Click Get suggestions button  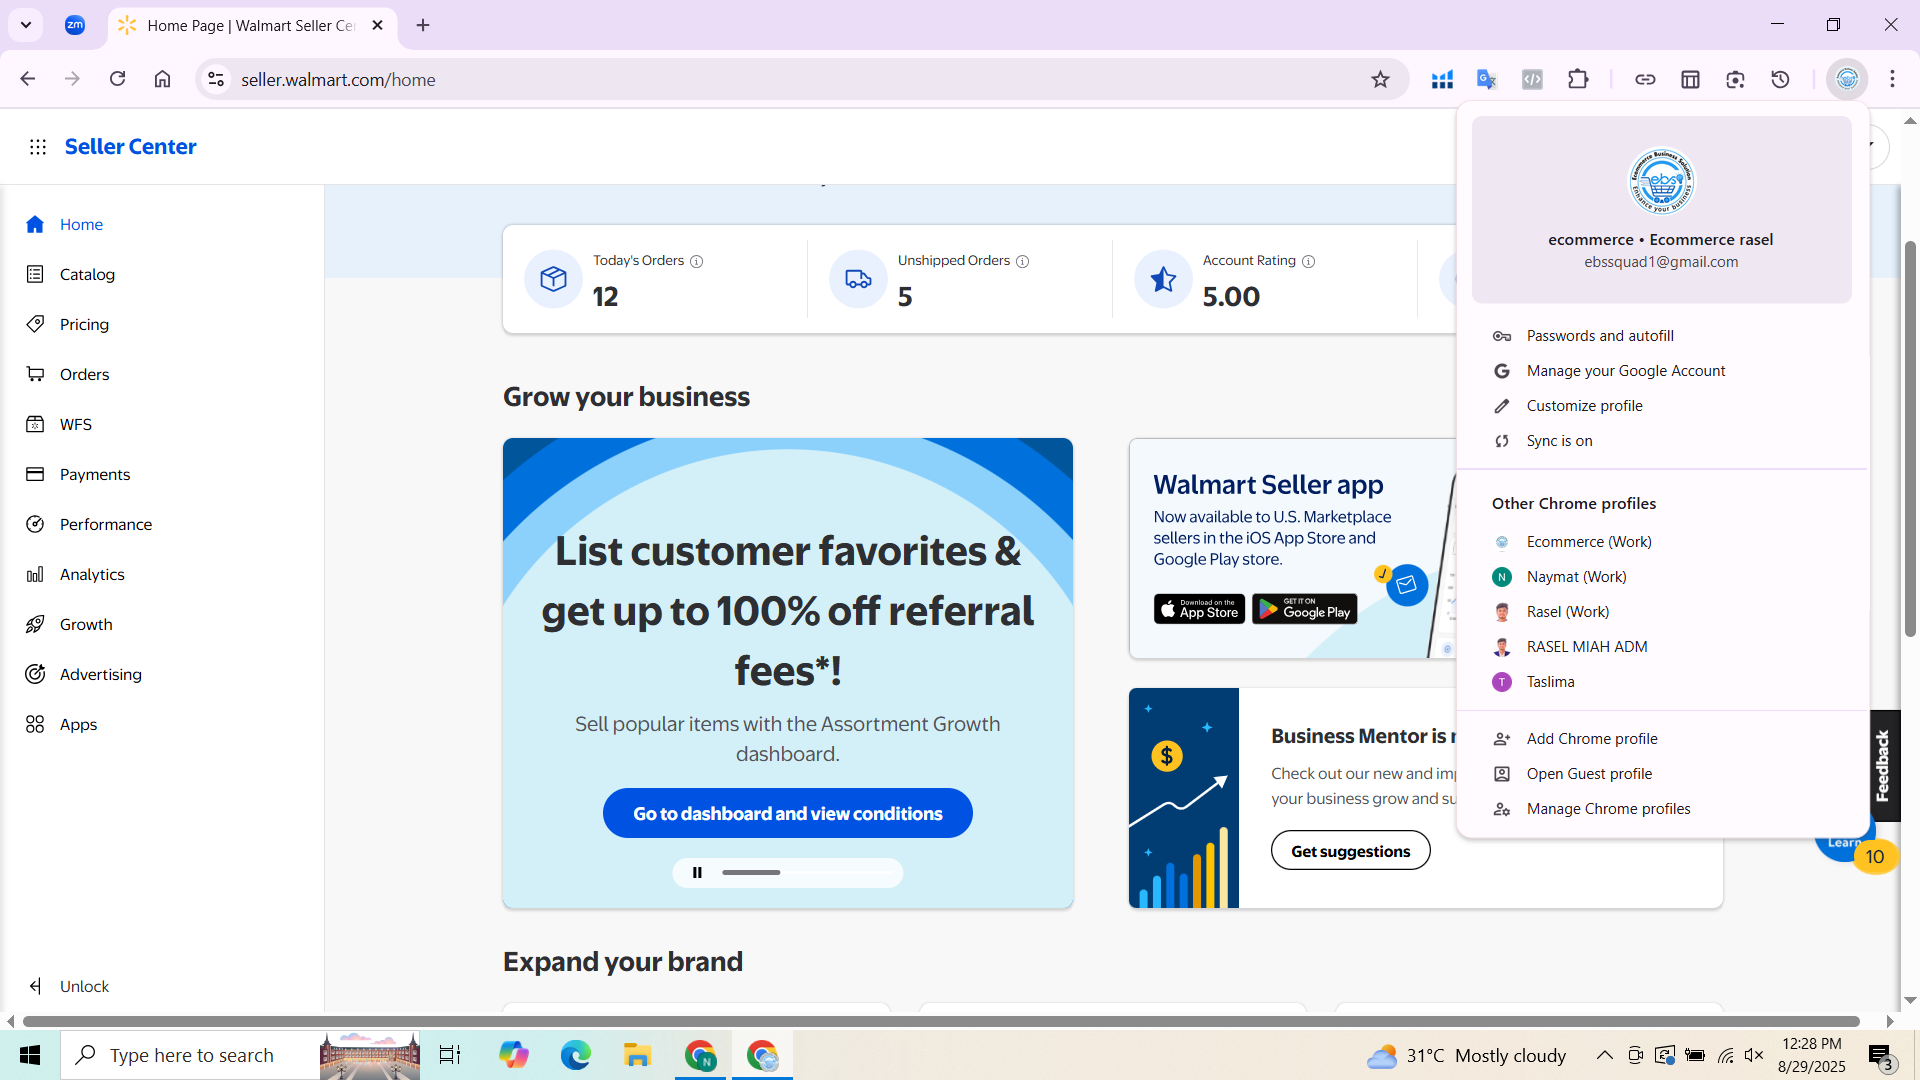click(x=1350, y=851)
